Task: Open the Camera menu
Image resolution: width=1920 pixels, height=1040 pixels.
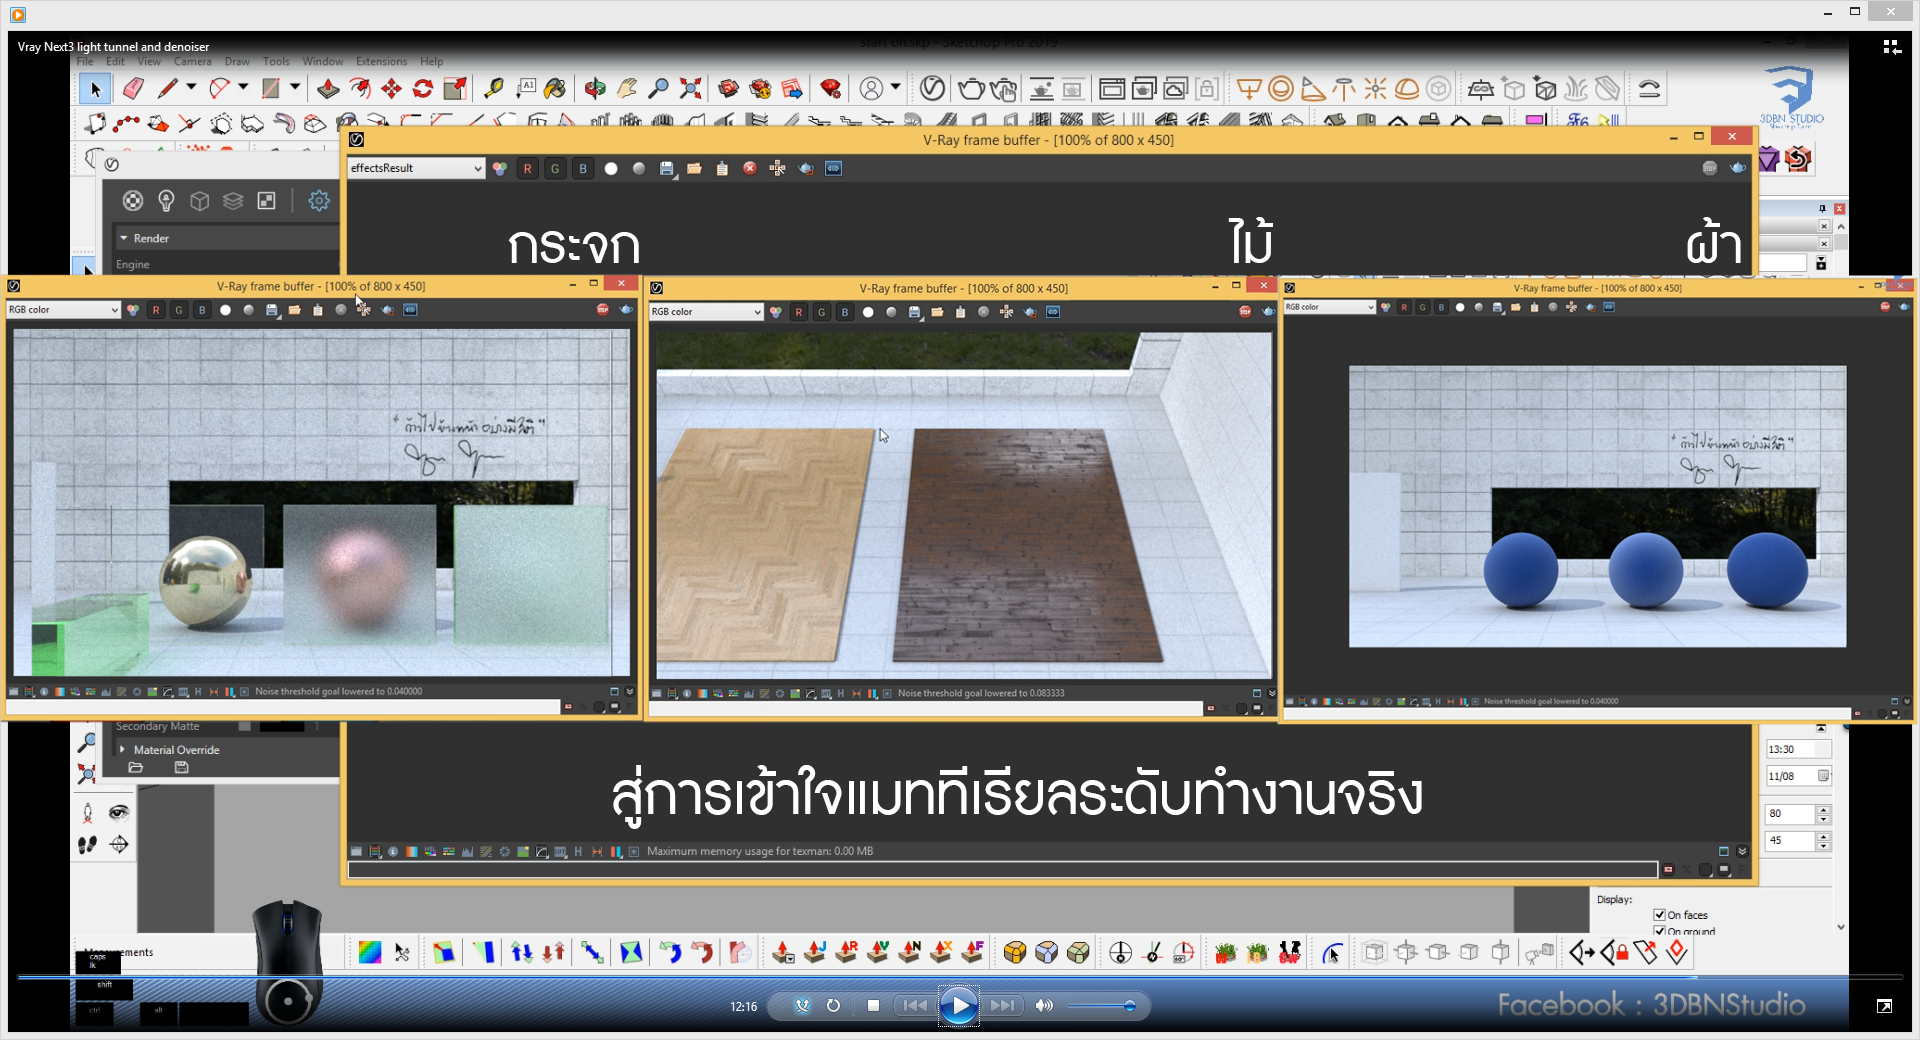Action: (192, 61)
